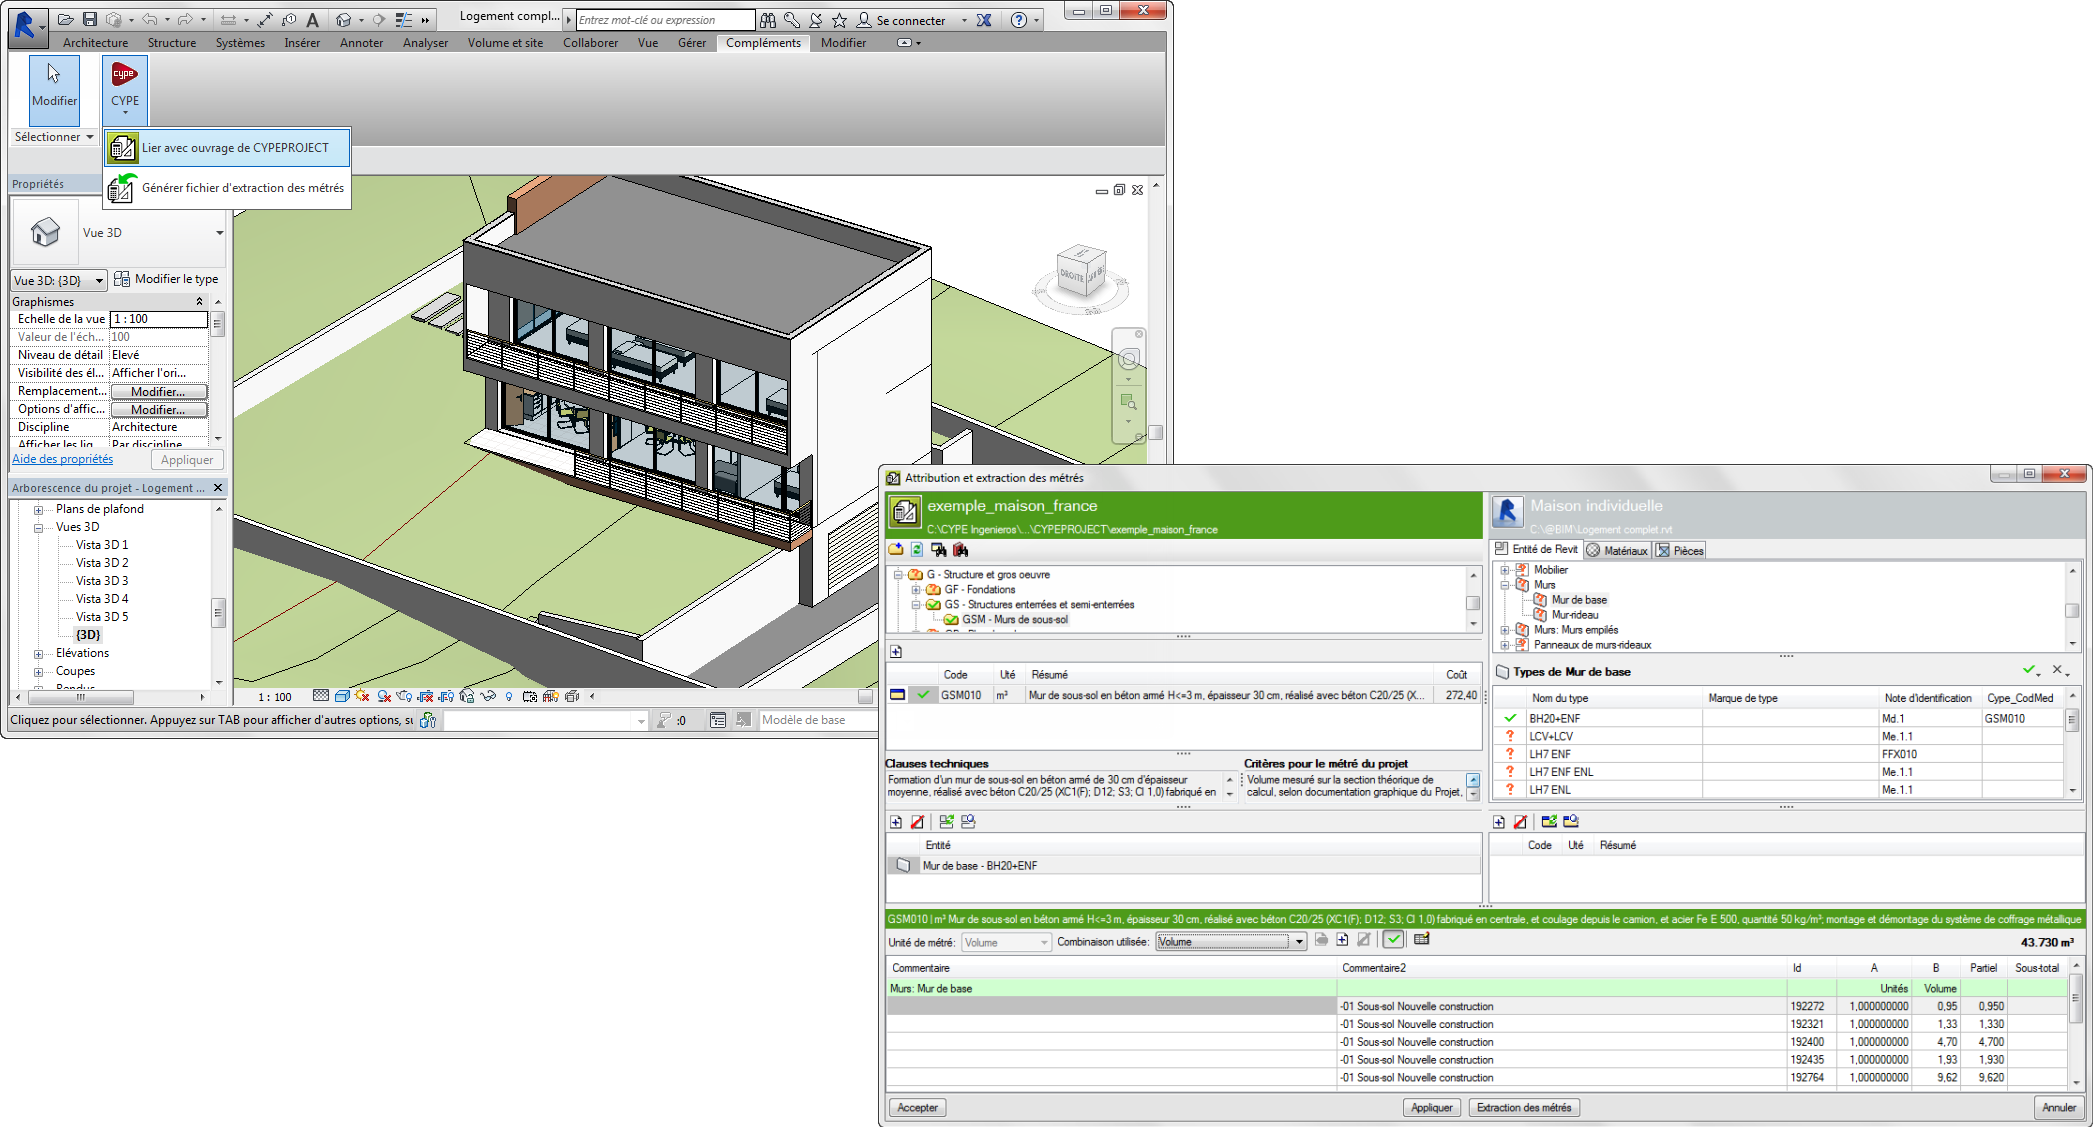Switch to the Pièces tab
Screen dimensions: 2093x1127
(1680, 551)
